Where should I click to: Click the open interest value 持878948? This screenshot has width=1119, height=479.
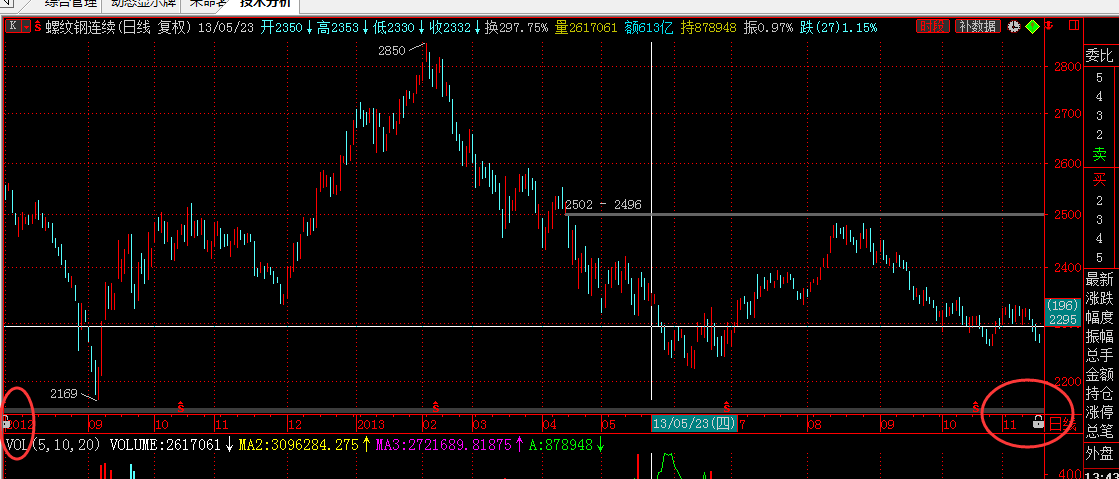pos(708,28)
